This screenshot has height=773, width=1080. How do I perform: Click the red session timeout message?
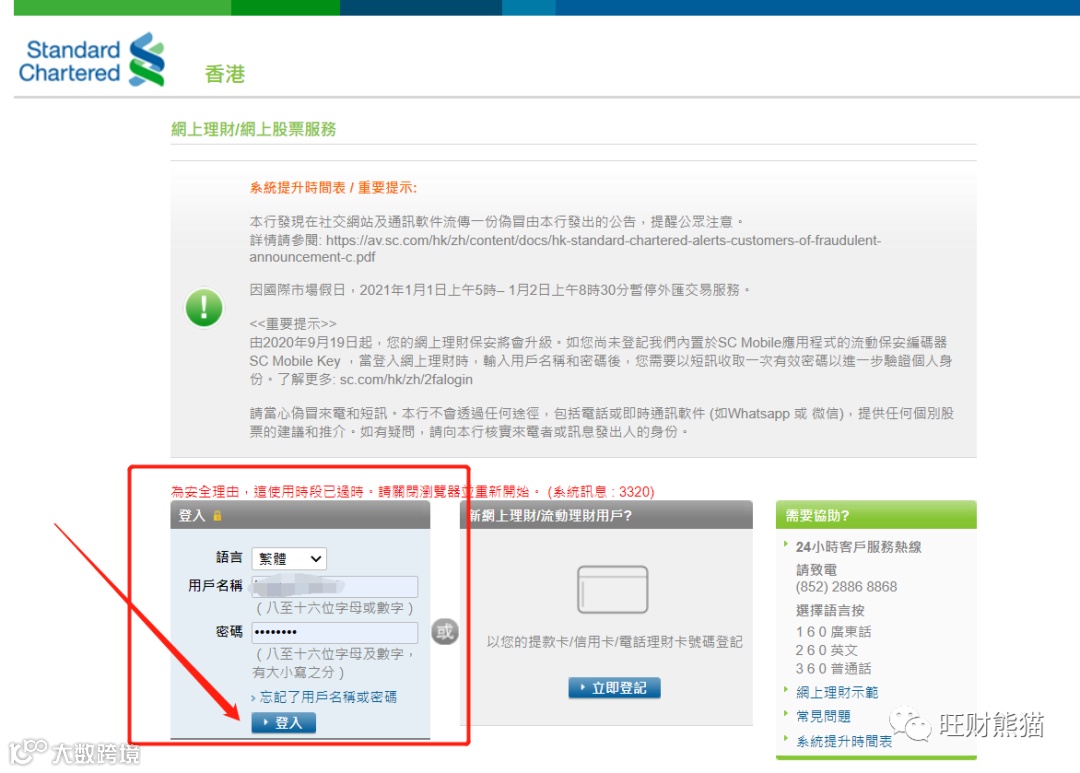[413, 491]
